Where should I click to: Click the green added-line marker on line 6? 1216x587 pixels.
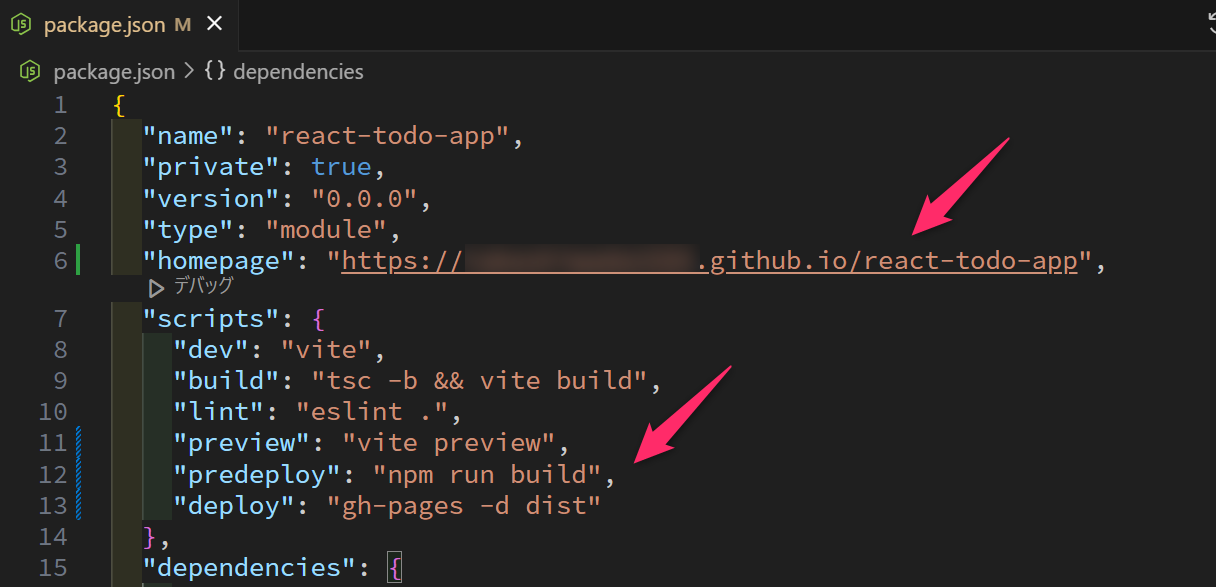point(78,261)
